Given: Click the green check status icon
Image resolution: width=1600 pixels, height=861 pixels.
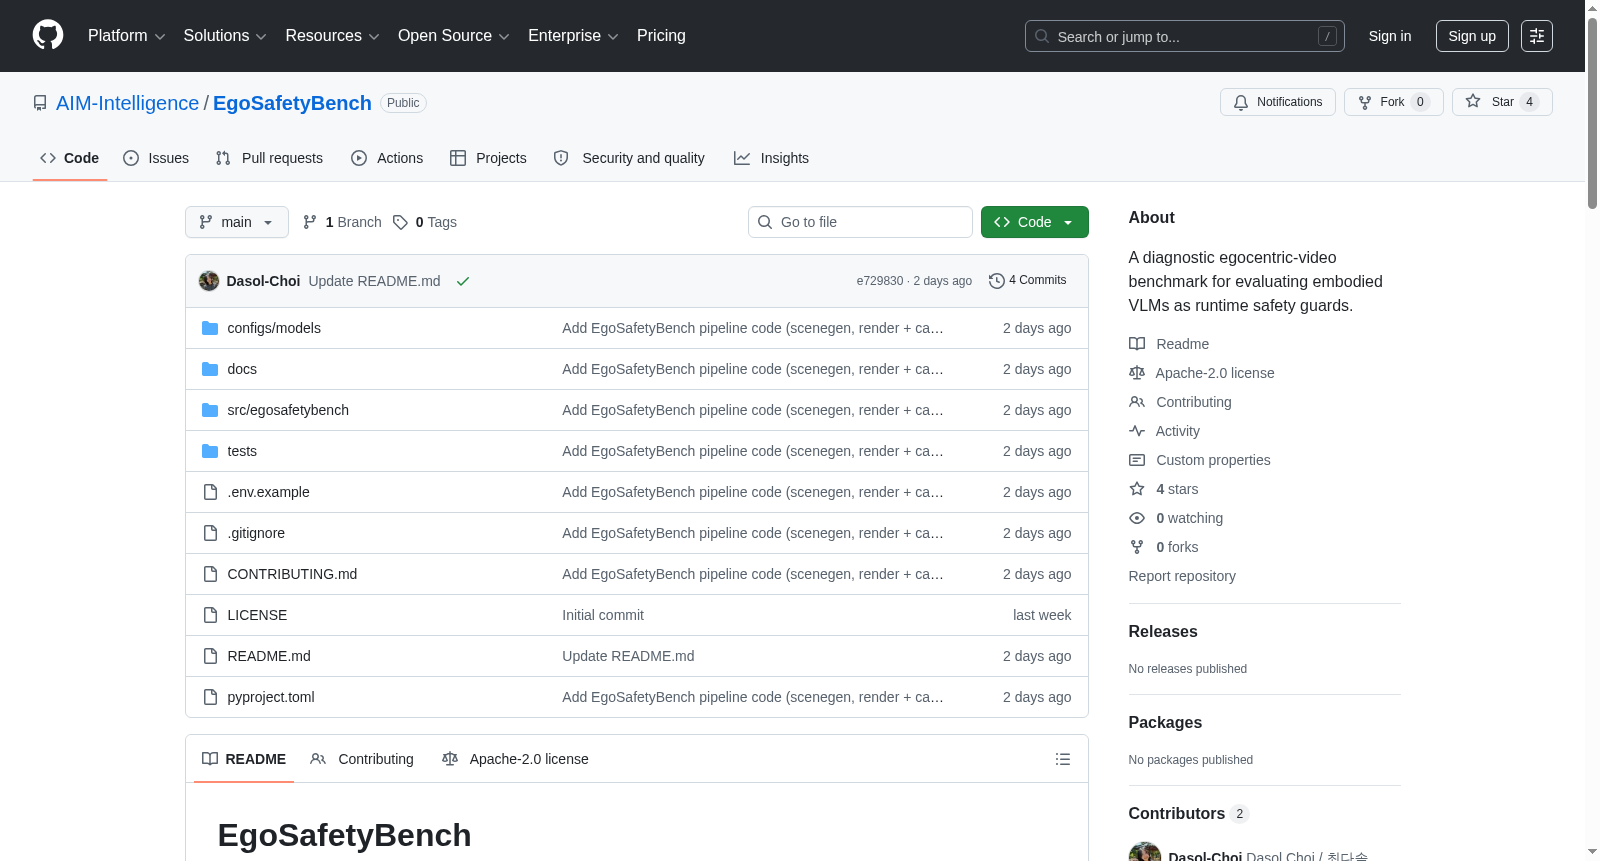Looking at the screenshot, I should [463, 281].
